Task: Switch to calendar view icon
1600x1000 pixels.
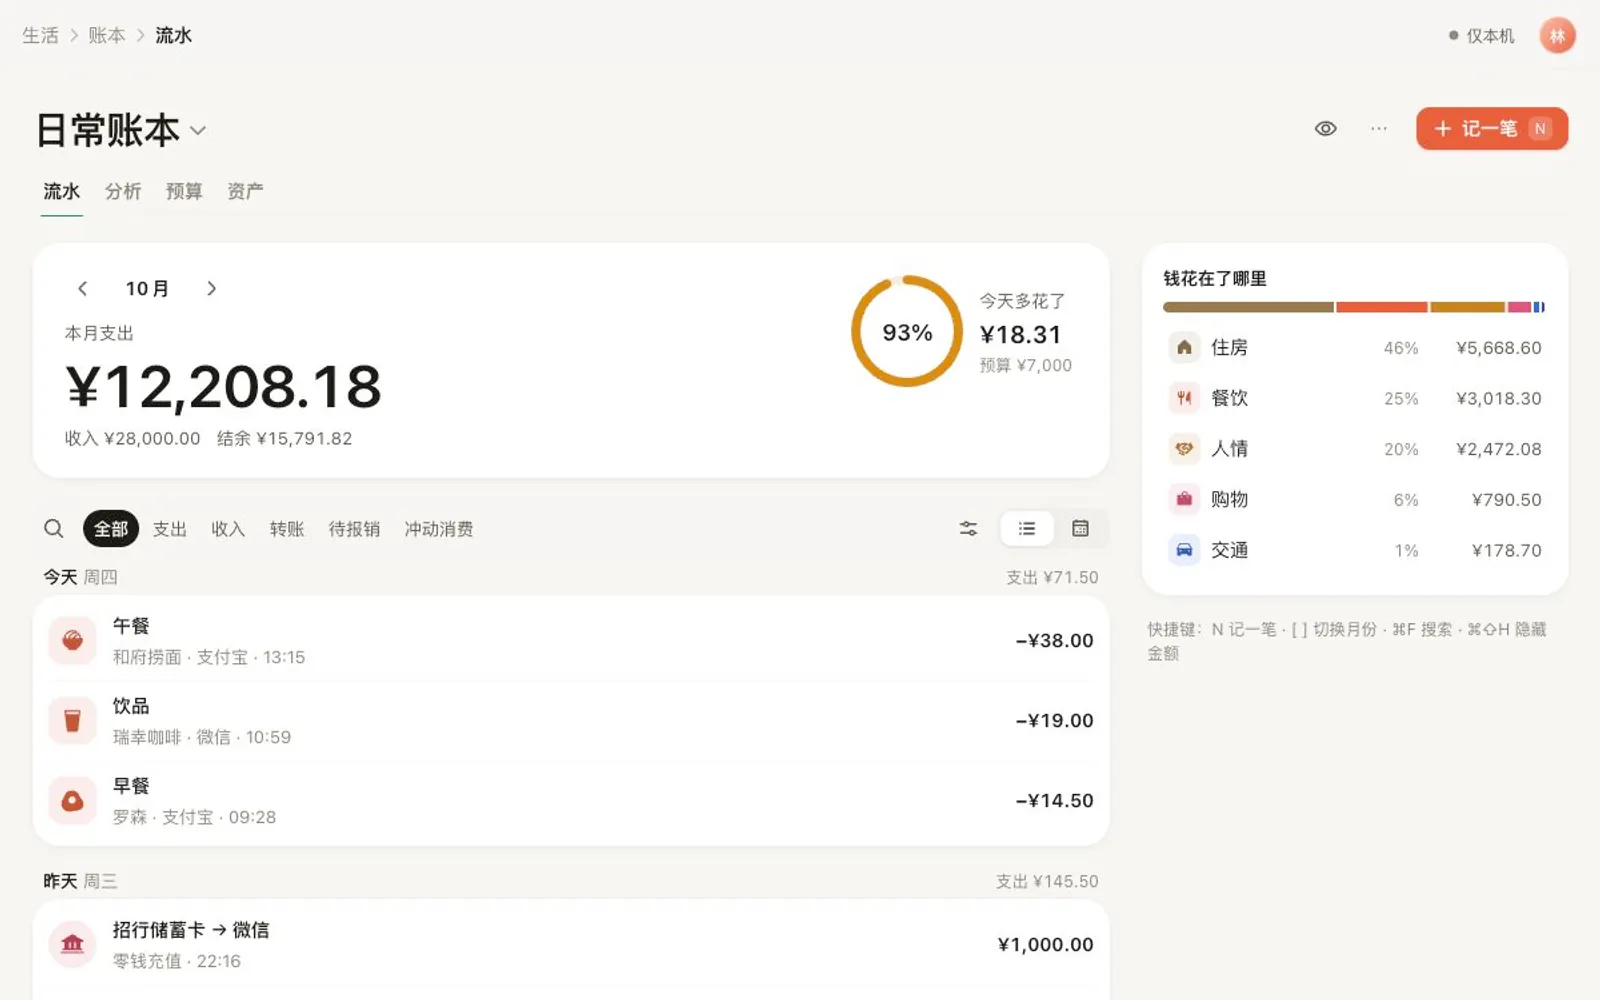Action: coord(1080,528)
